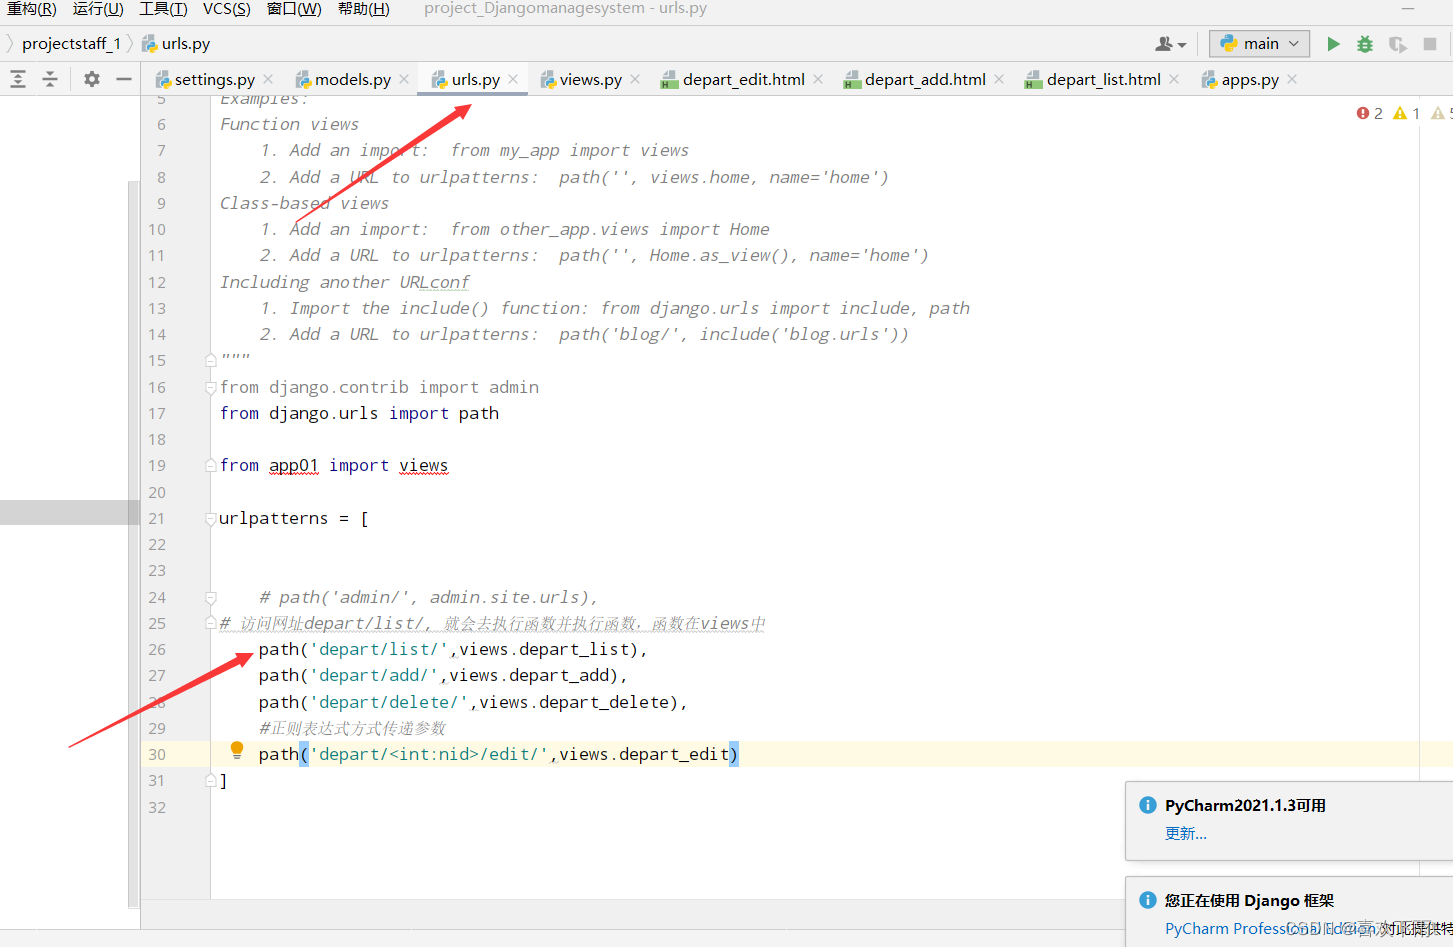Click the urlpatterns variable name

click(274, 518)
